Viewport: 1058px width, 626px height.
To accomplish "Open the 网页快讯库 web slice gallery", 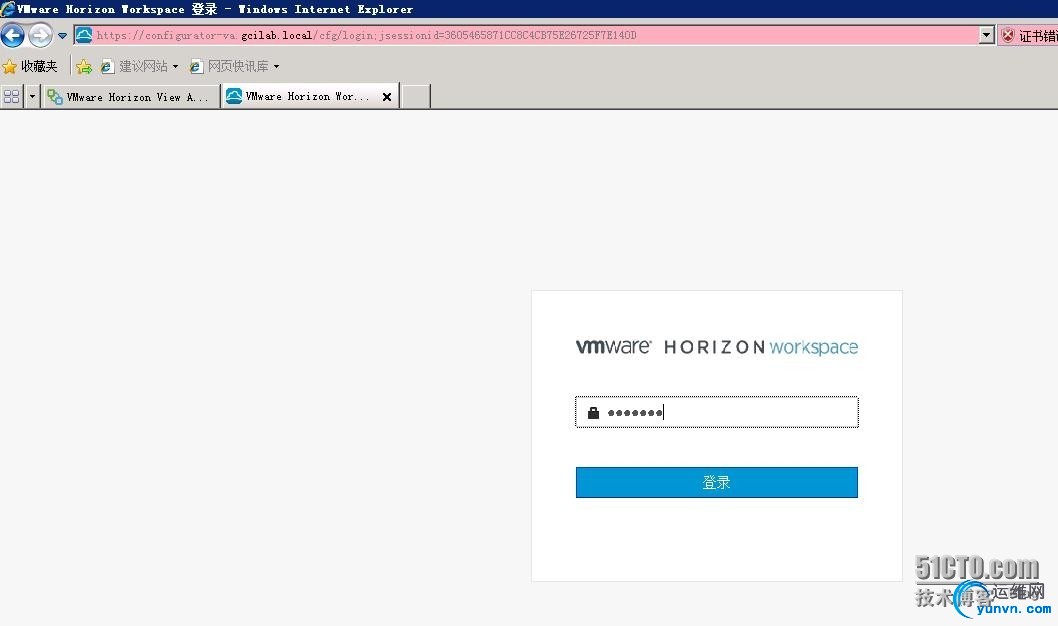I will (x=229, y=66).
